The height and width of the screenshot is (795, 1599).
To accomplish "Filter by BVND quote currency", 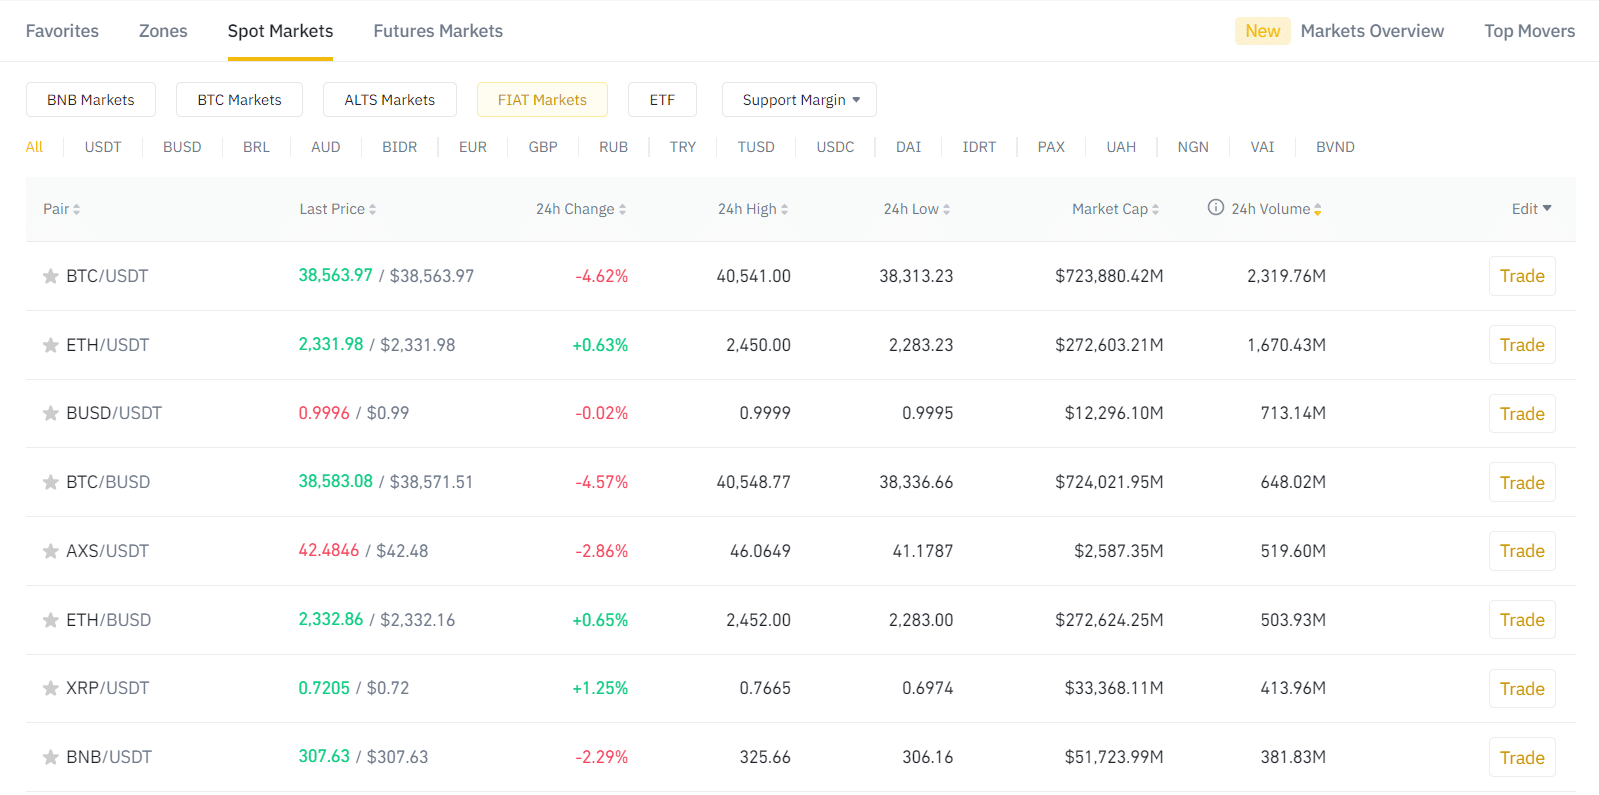I will pos(1335,147).
